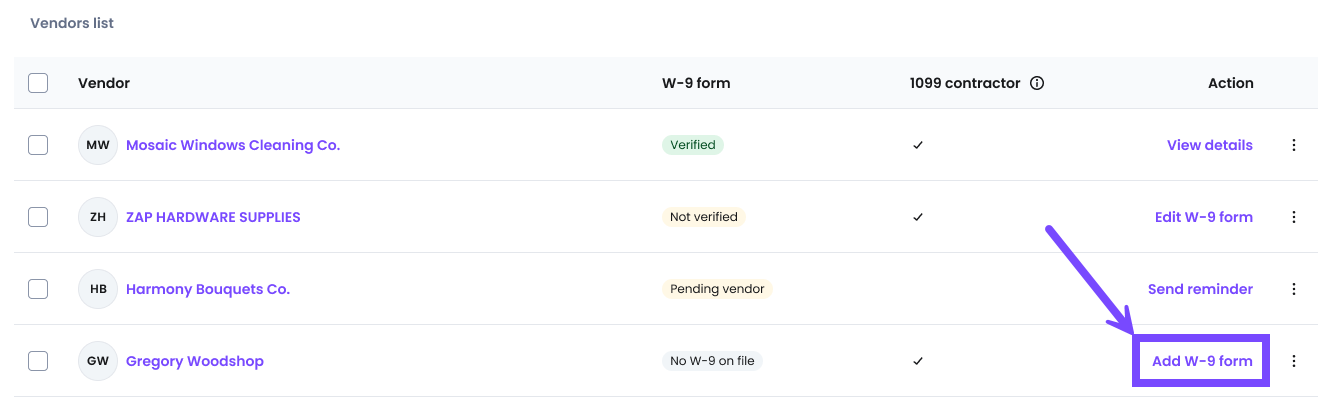Click View details for Mosaic Windows
The width and height of the screenshot is (1328, 401).
pyautogui.click(x=1209, y=145)
